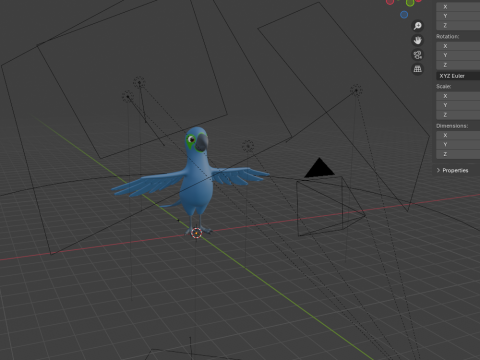Activate the hand pan view icon
Viewport: 480px width, 360px height.
[x=417, y=40]
